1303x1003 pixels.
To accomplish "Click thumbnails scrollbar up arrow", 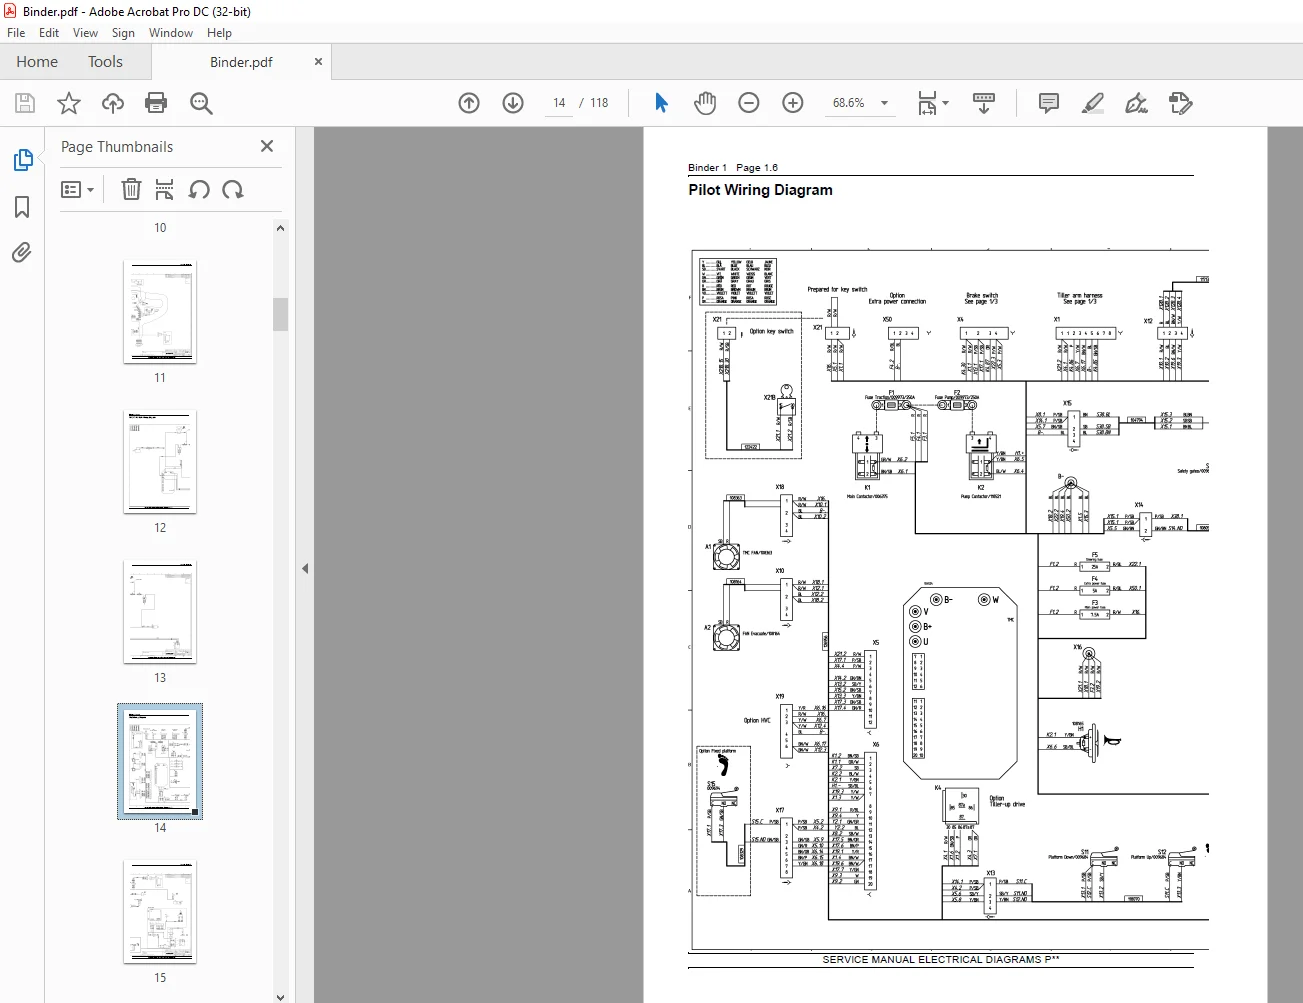I will 280,228.
